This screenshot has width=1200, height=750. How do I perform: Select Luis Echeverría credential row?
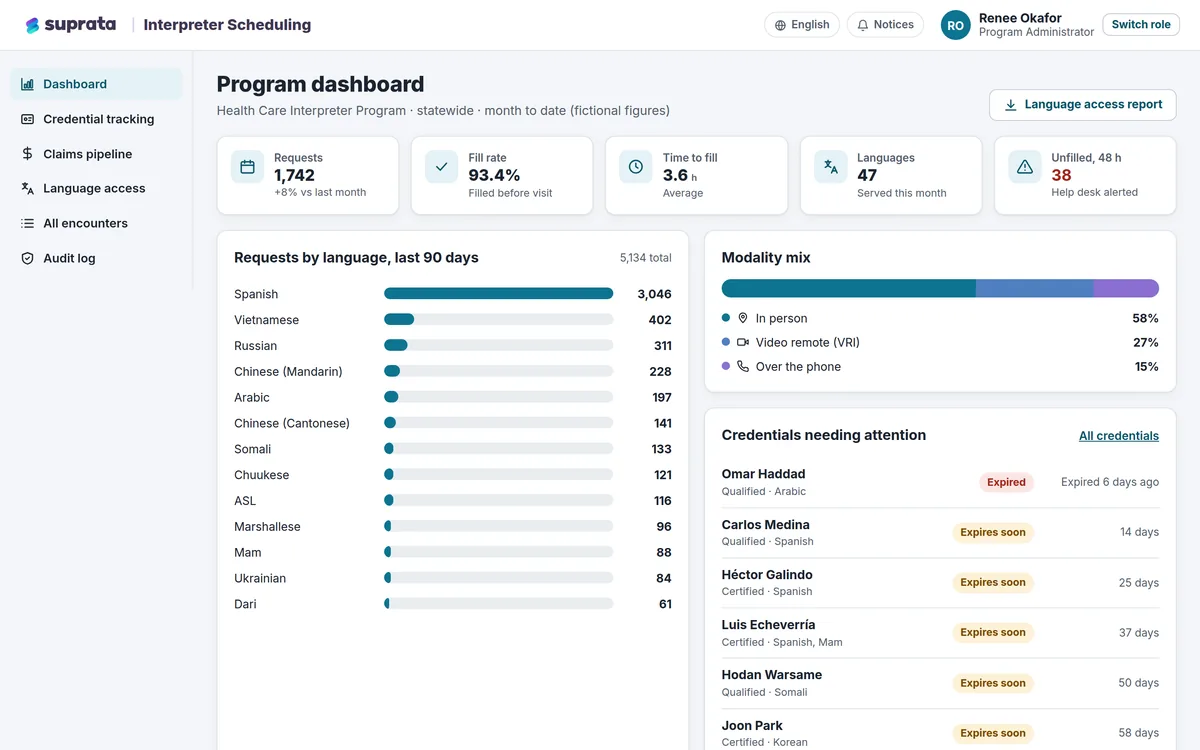(940, 633)
